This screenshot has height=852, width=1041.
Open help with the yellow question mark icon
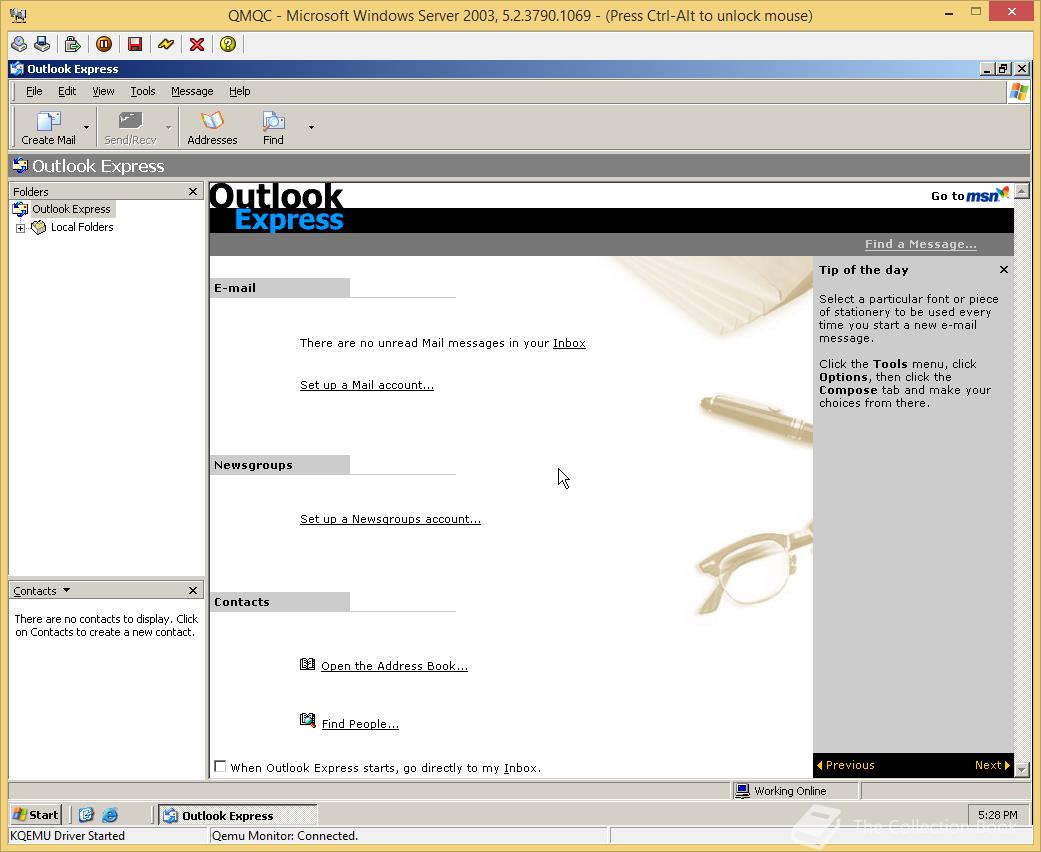coord(228,44)
